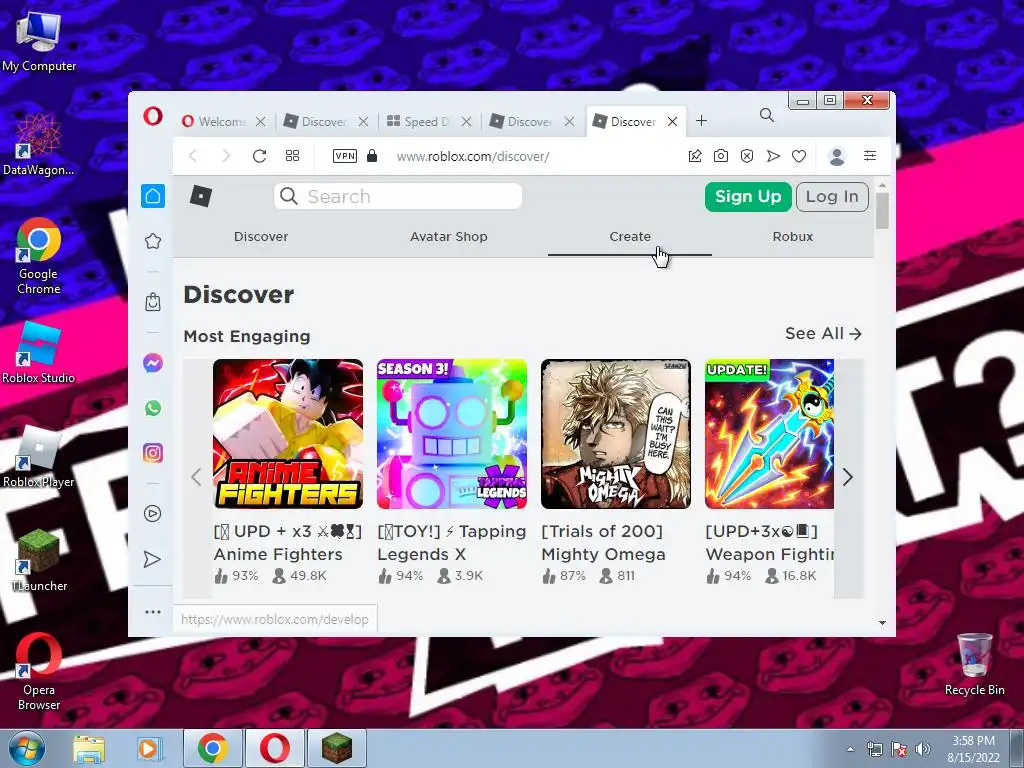Show next games with right carousel arrow
This screenshot has width=1024, height=768.
pos(848,477)
